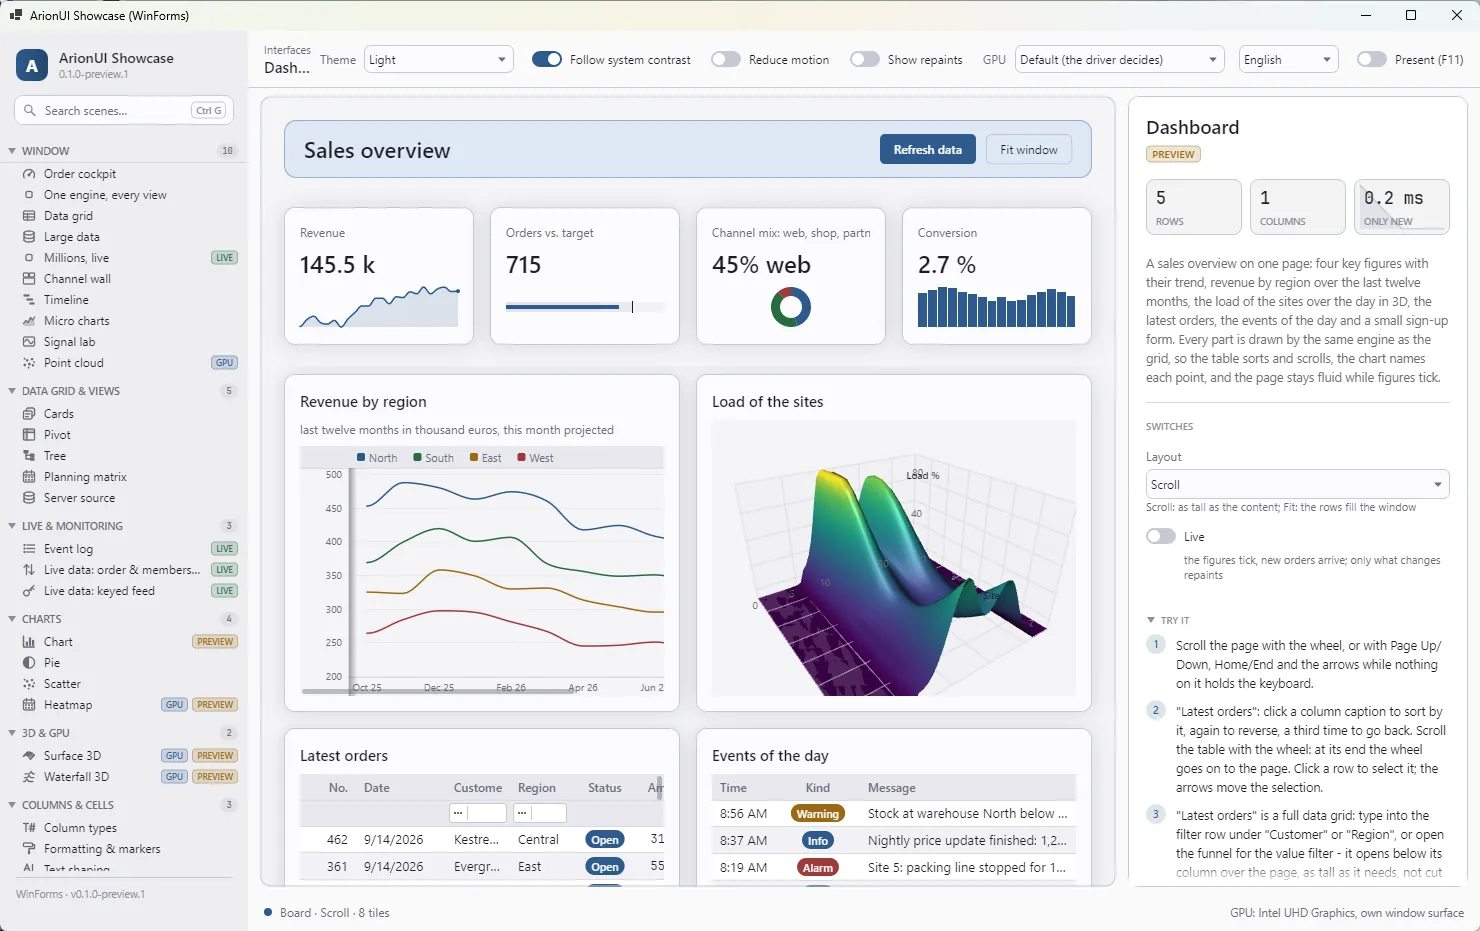The width and height of the screenshot is (1480, 931).
Task: Select Live data: keyed feed
Action: click(x=99, y=591)
